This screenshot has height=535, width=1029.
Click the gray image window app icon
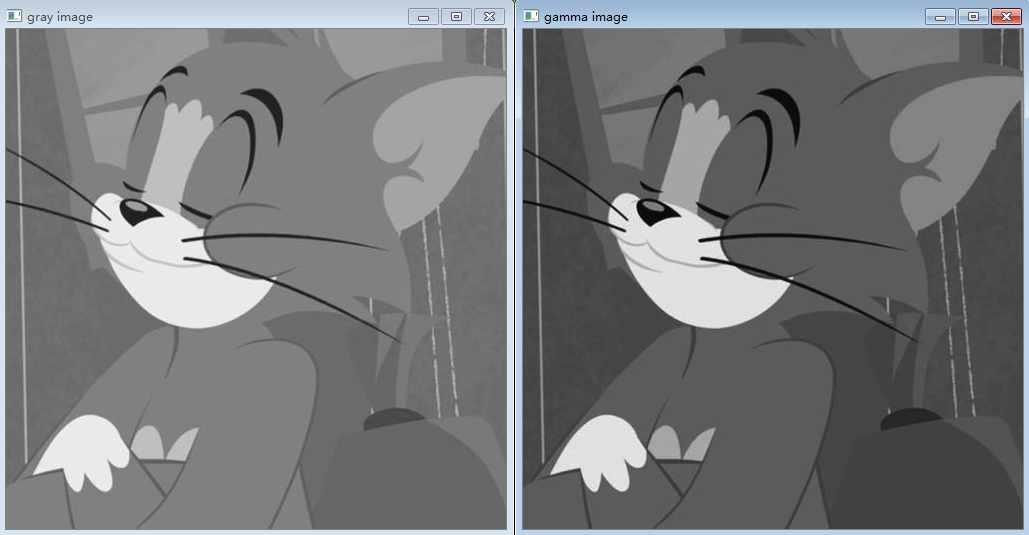(14, 16)
